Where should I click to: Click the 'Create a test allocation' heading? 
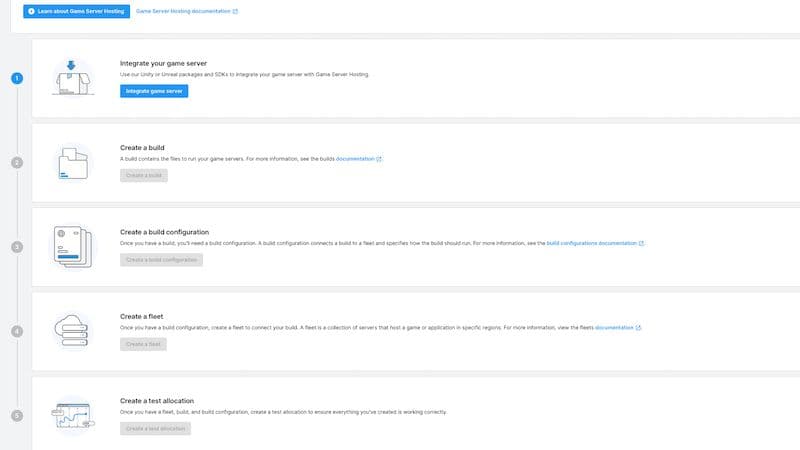157,401
